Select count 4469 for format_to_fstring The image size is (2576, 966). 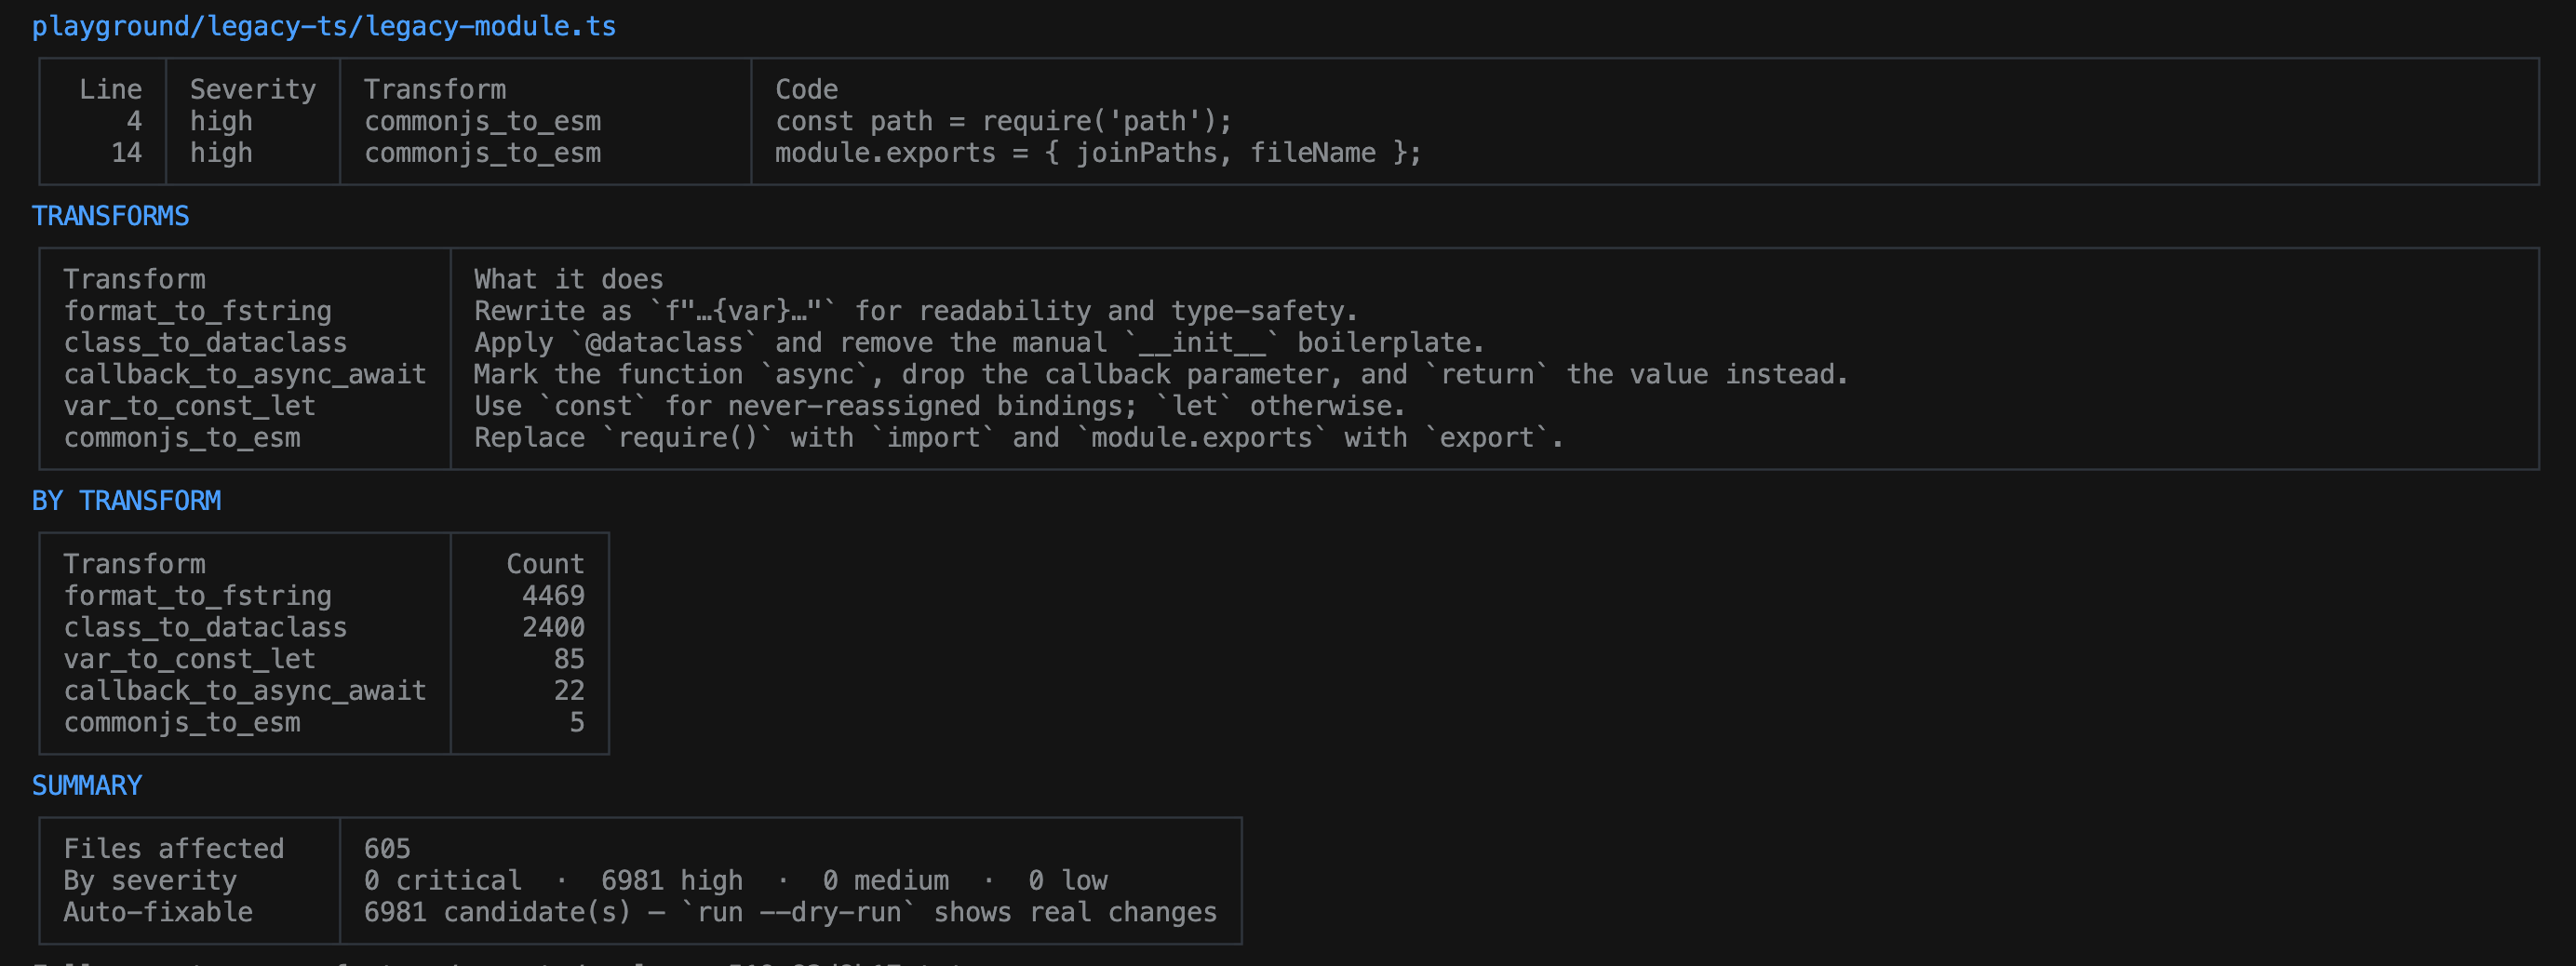click(x=553, y=596)
